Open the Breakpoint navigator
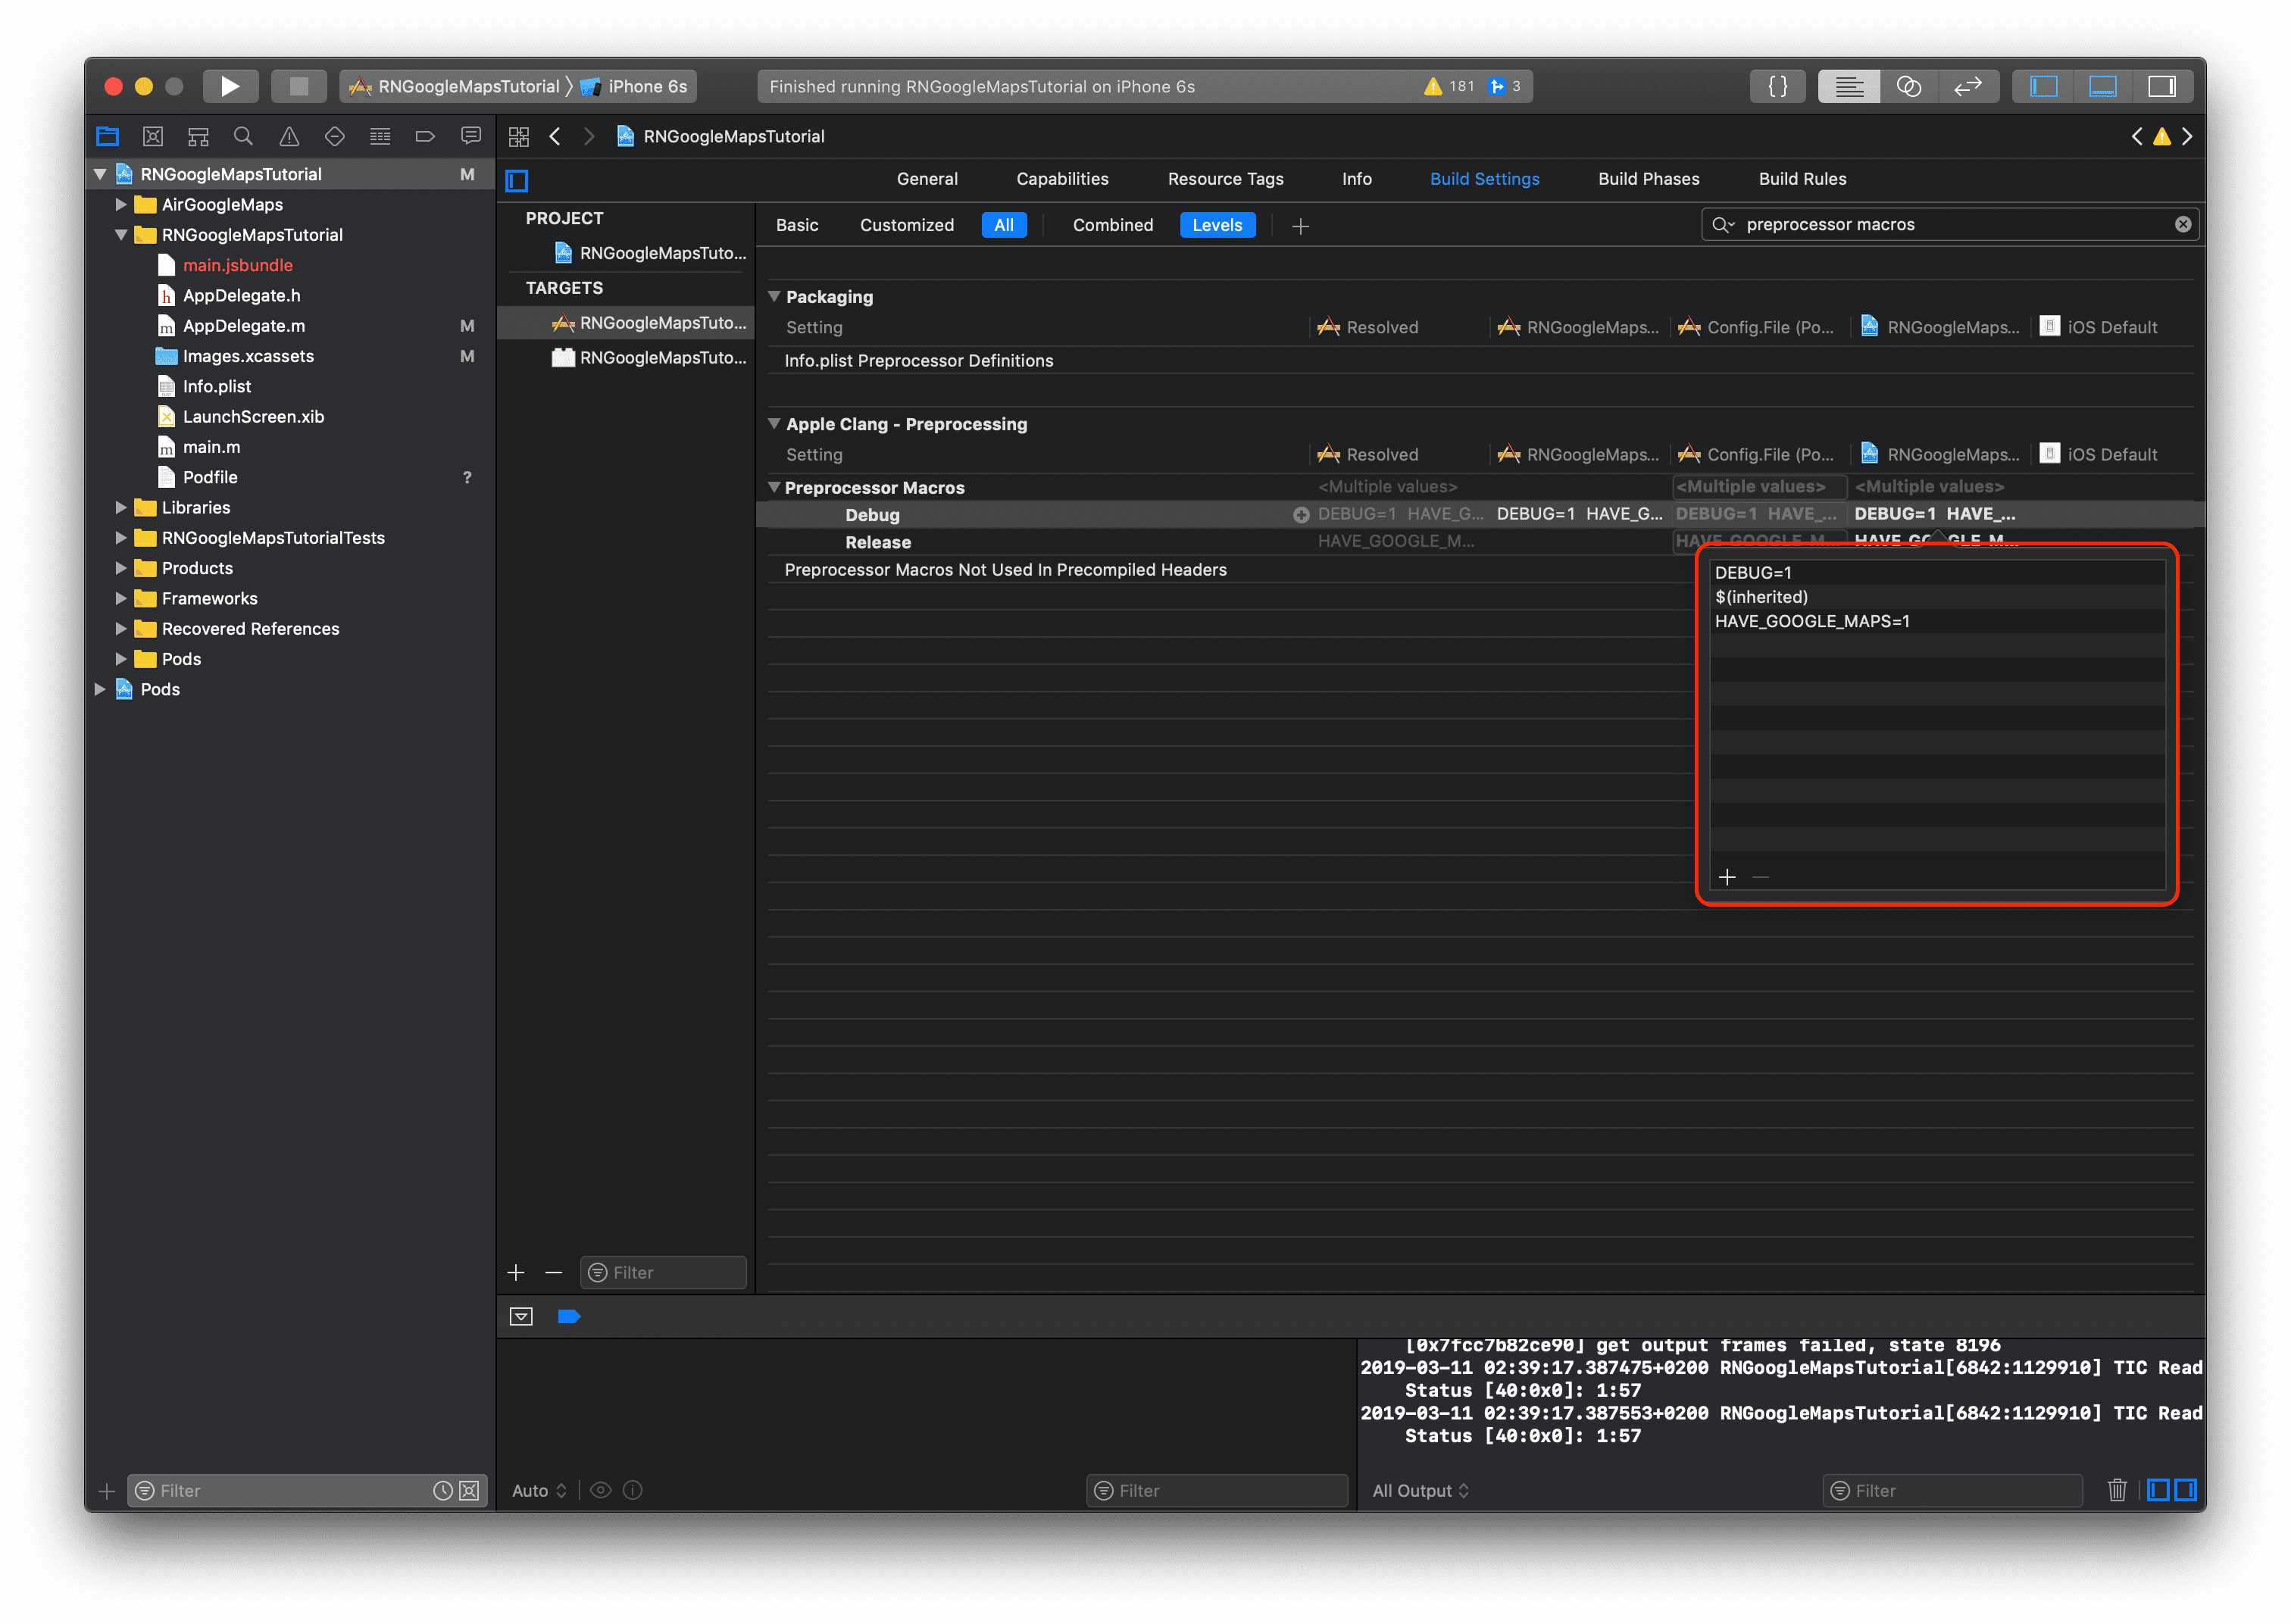This screenshot has width=2291, height=1624. (425, 136)
